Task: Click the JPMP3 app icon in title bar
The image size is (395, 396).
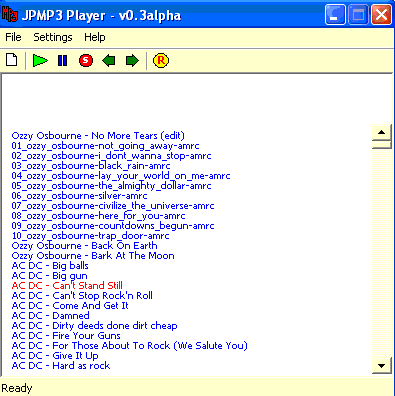Action: 10,14
